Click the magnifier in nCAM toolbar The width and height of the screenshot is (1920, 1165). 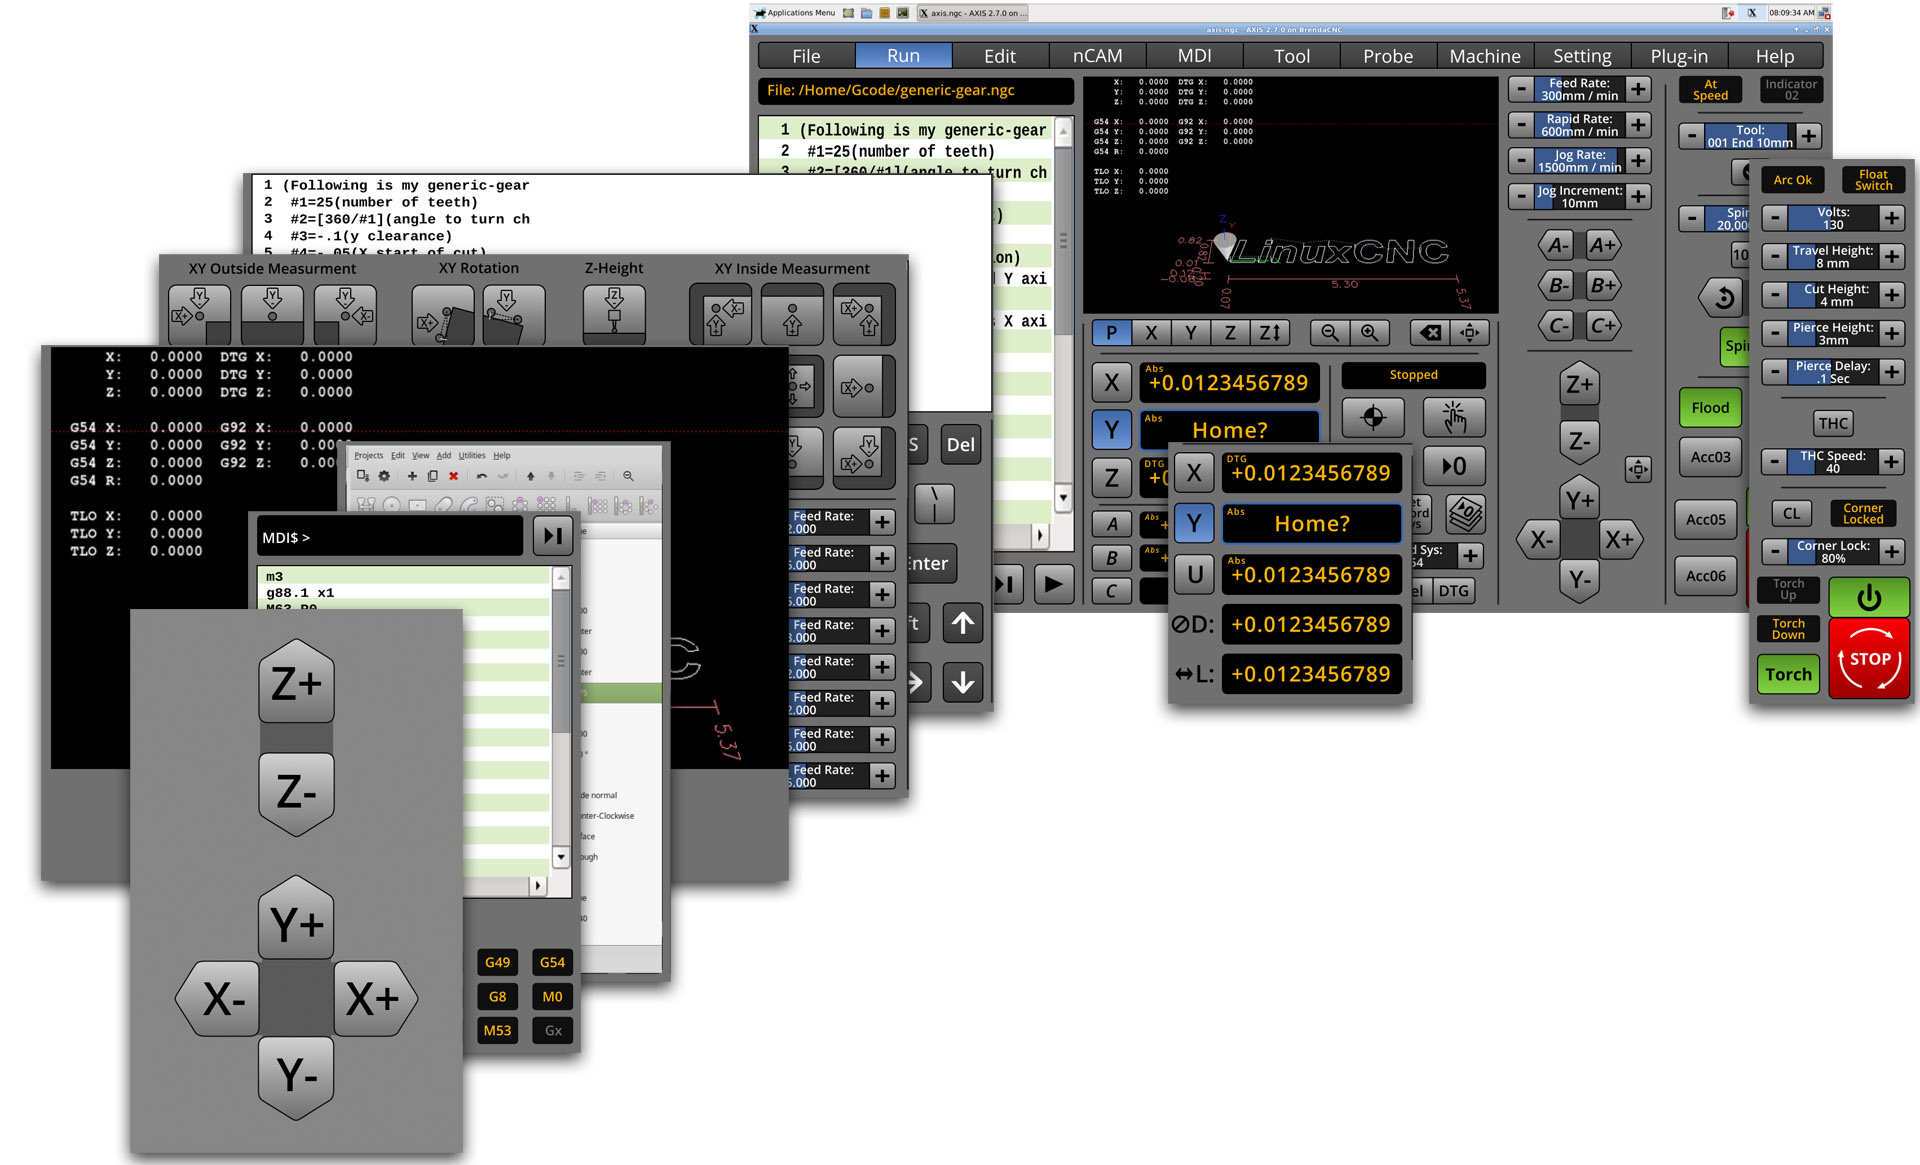(629, 476)
